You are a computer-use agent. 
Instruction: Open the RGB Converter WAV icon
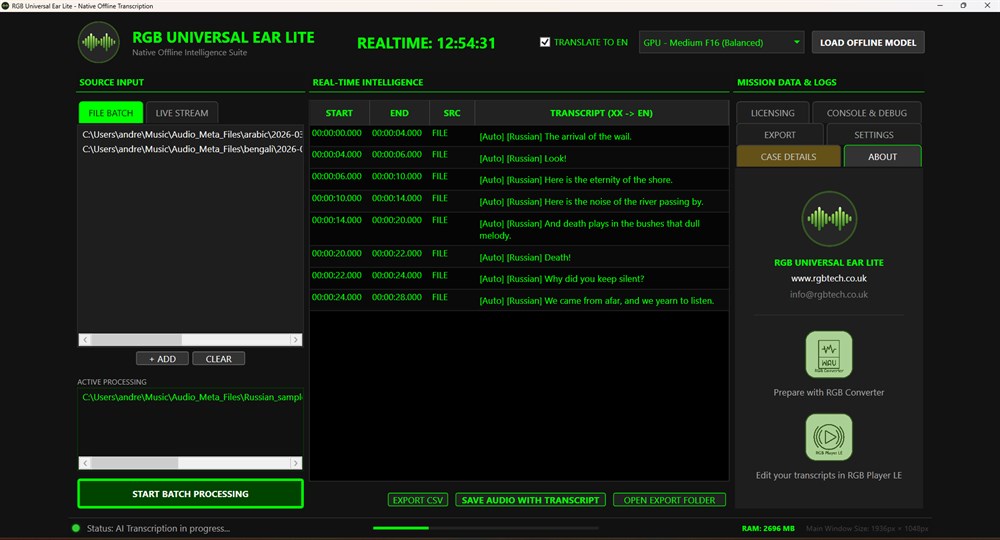tap(828, 354)
